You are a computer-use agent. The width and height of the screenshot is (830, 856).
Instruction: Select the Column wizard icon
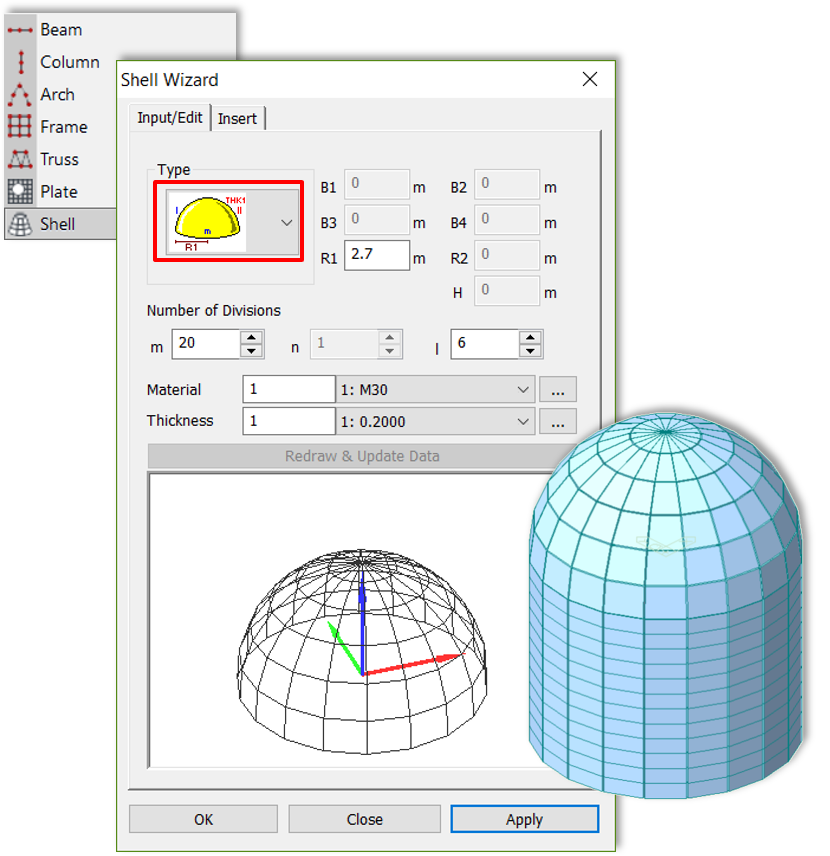pyautogui.click(x=20, y=62)
